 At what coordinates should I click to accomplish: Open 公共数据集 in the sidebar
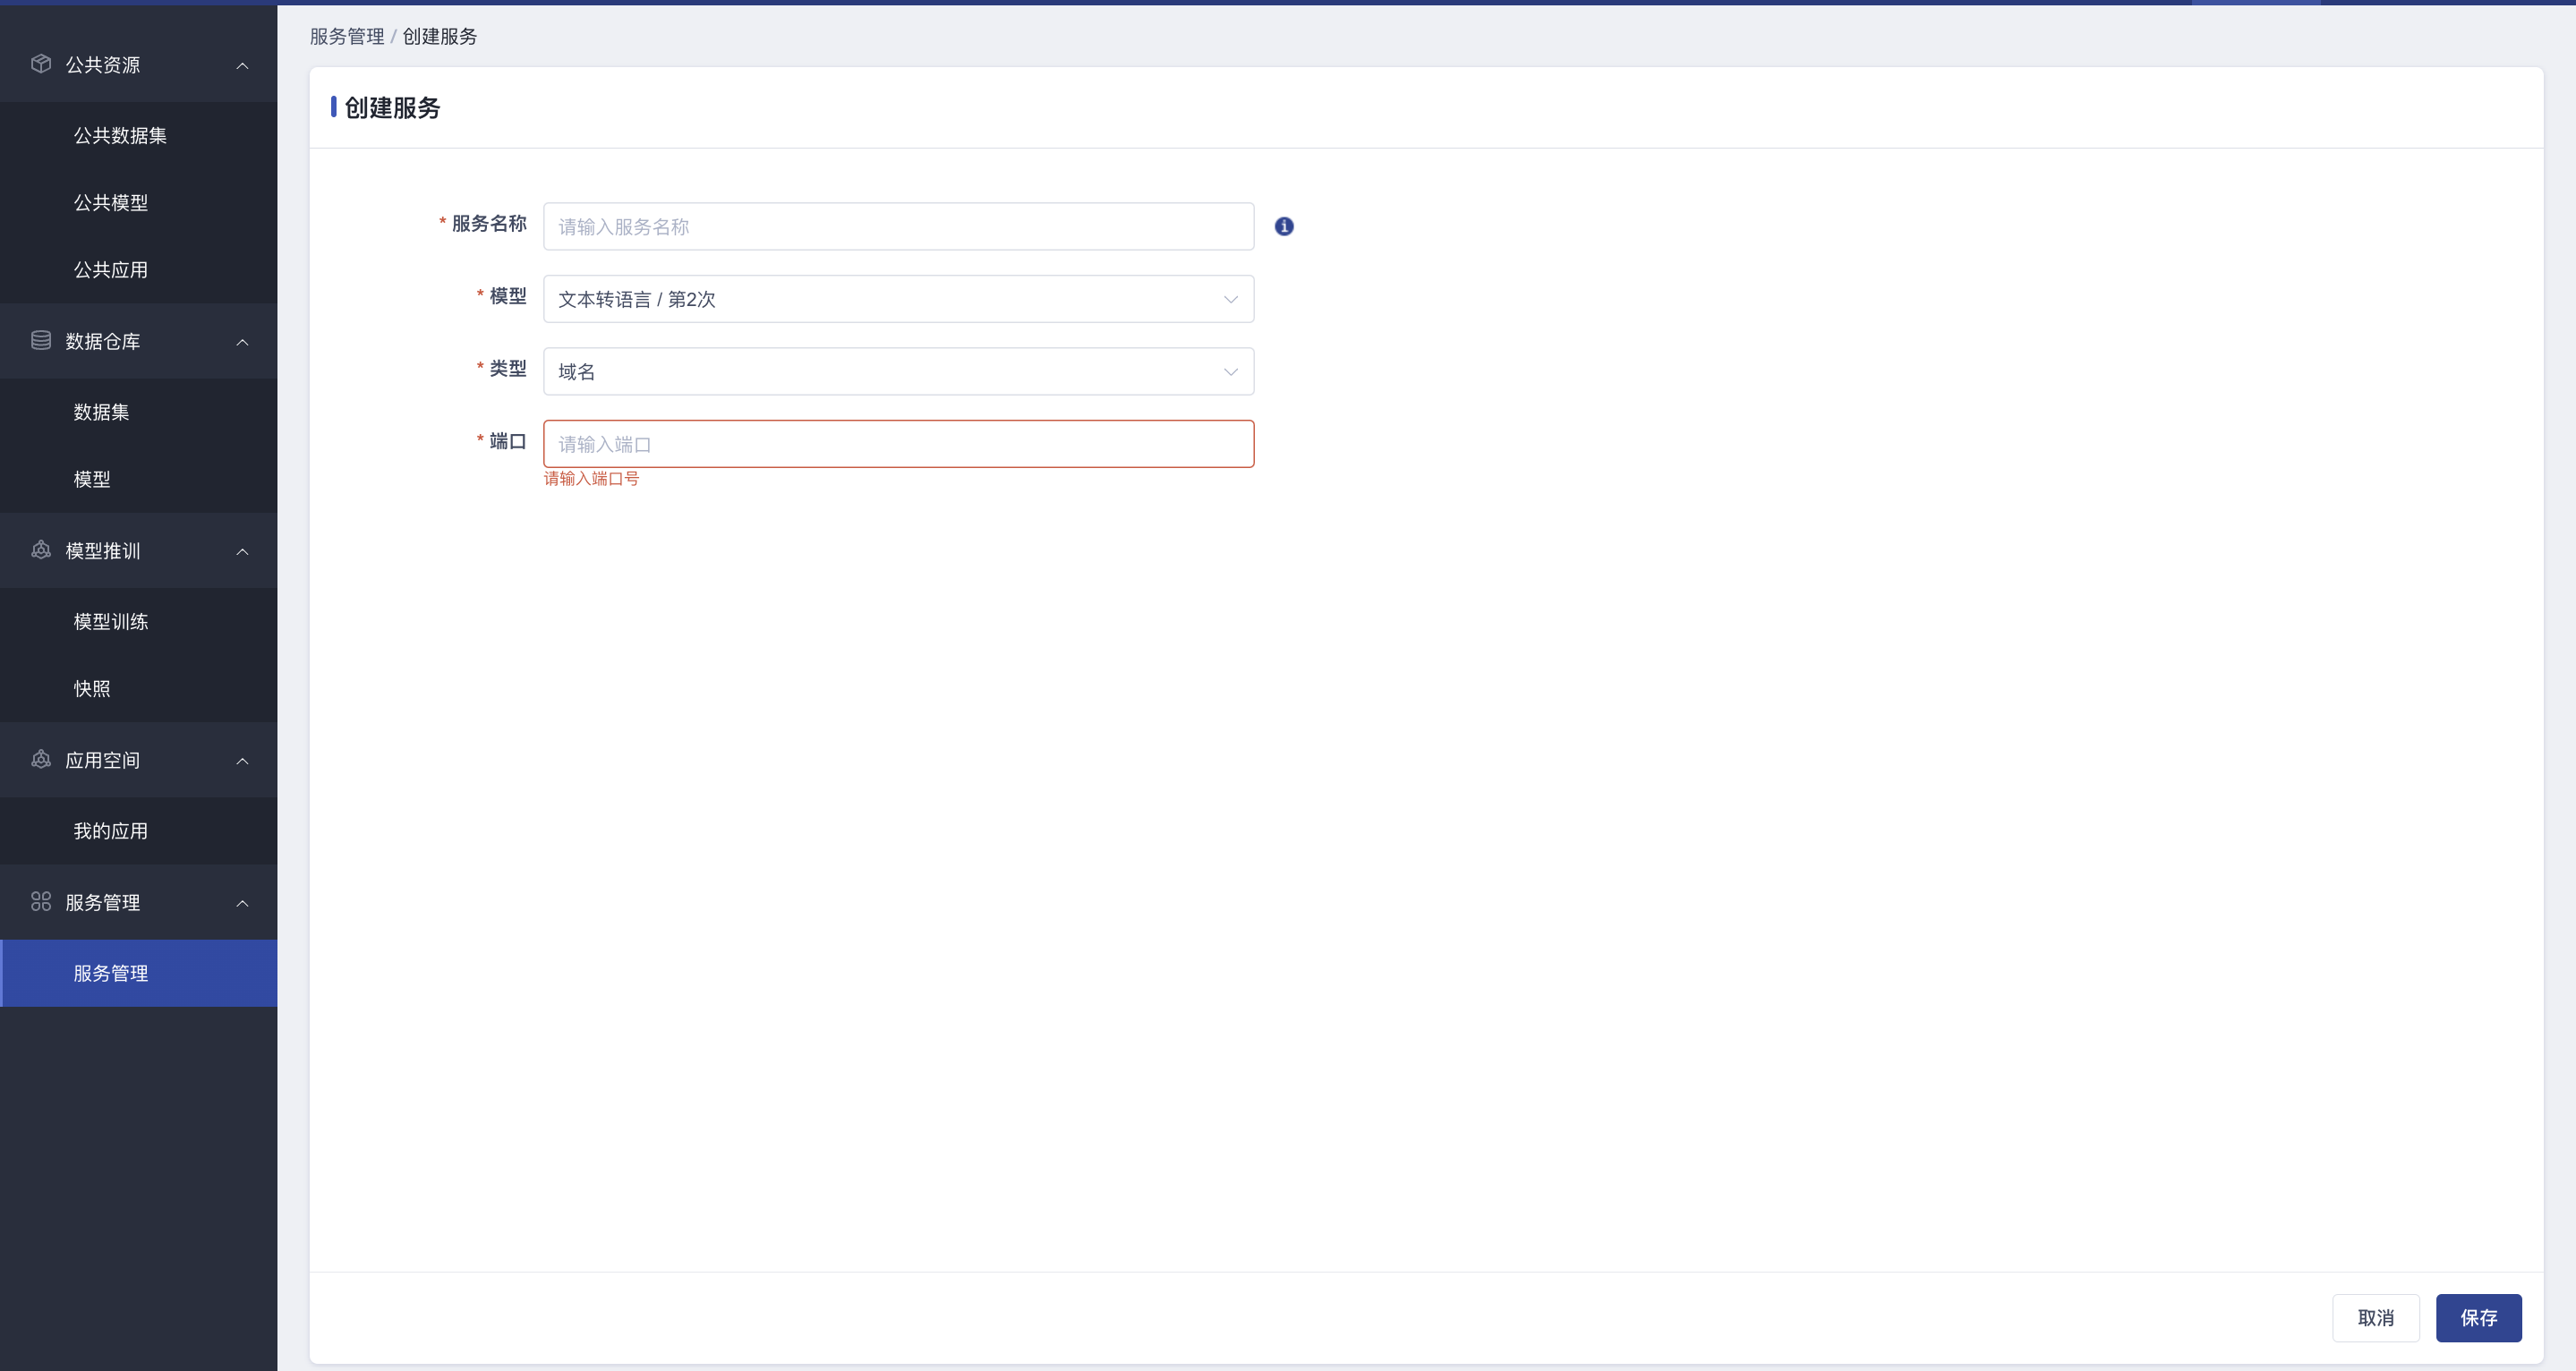click(x=120, y=136)
